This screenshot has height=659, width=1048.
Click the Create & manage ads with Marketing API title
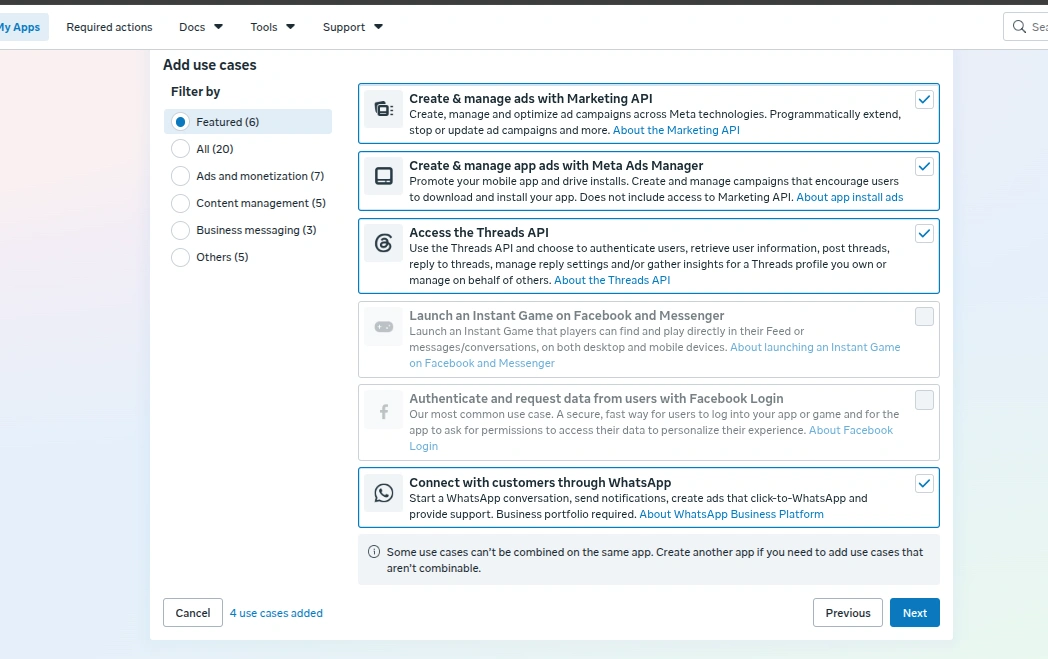click(x=531, y=98)
